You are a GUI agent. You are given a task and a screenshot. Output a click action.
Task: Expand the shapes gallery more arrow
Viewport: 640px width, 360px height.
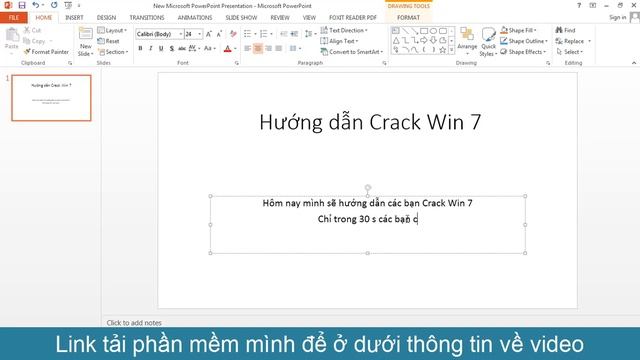(x=451, y=50)
